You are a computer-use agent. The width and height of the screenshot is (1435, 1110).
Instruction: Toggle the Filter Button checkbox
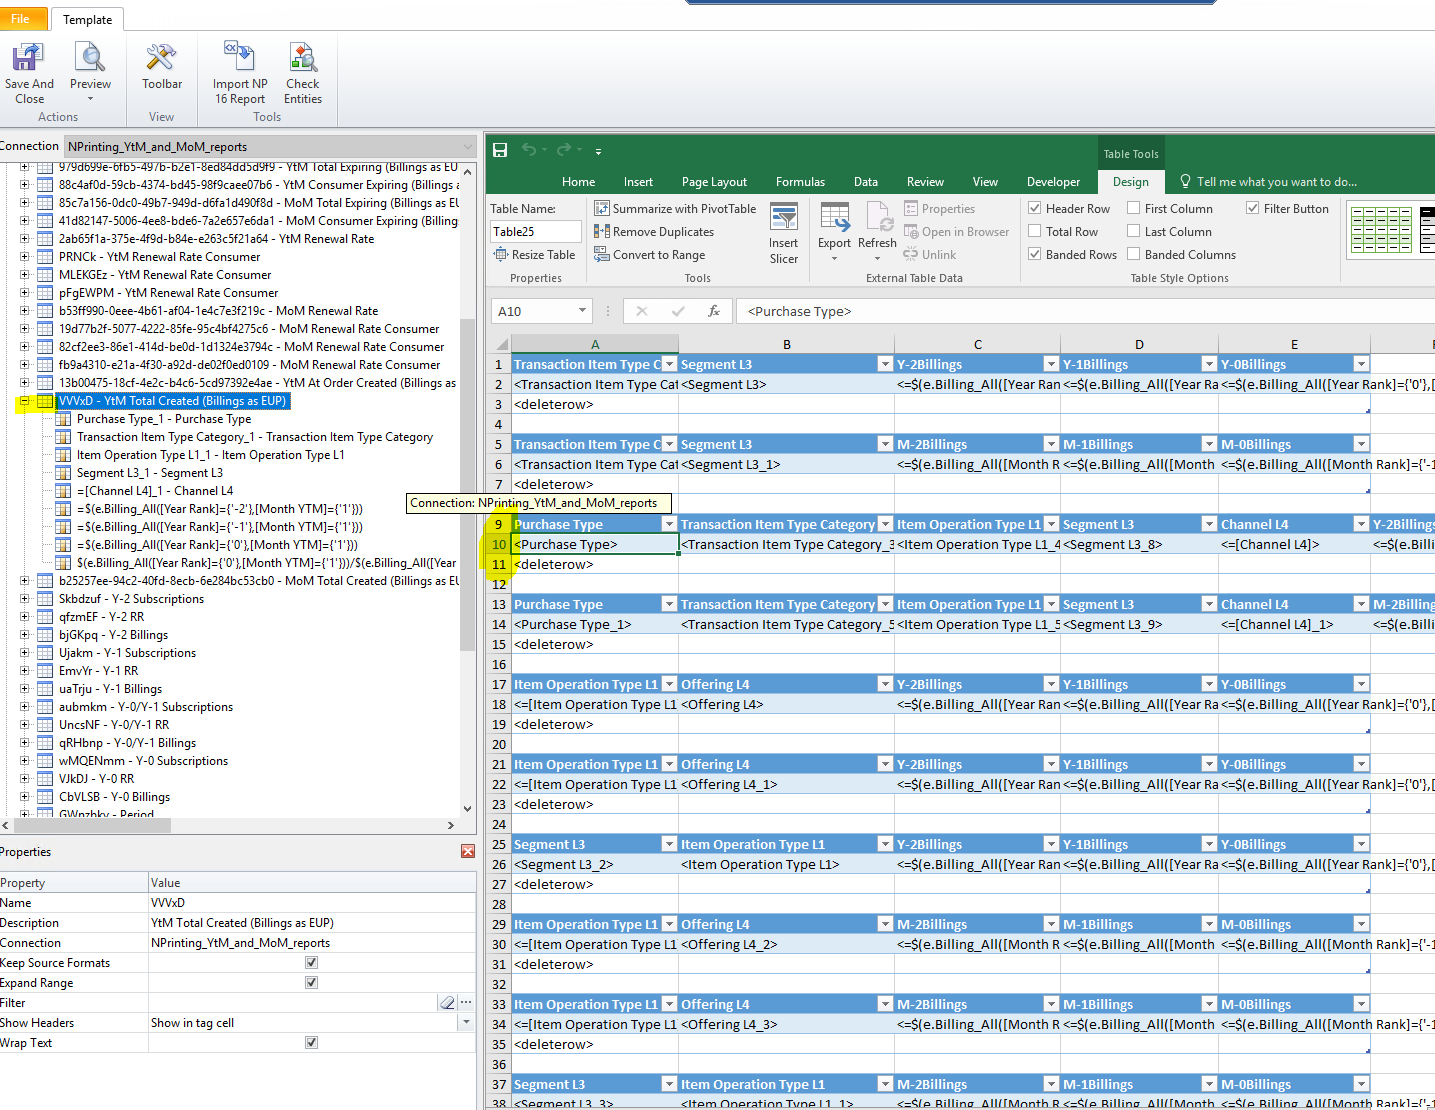(1253, 209)
